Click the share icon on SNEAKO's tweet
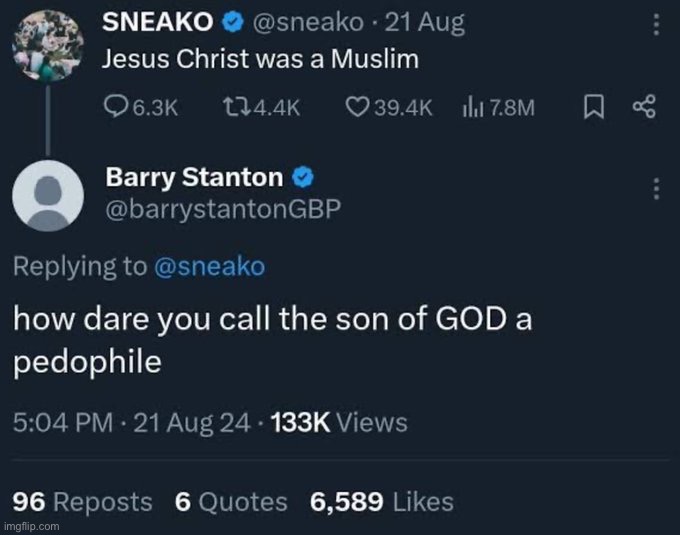Screen dimensions: 680x535 tap(643, 106)
